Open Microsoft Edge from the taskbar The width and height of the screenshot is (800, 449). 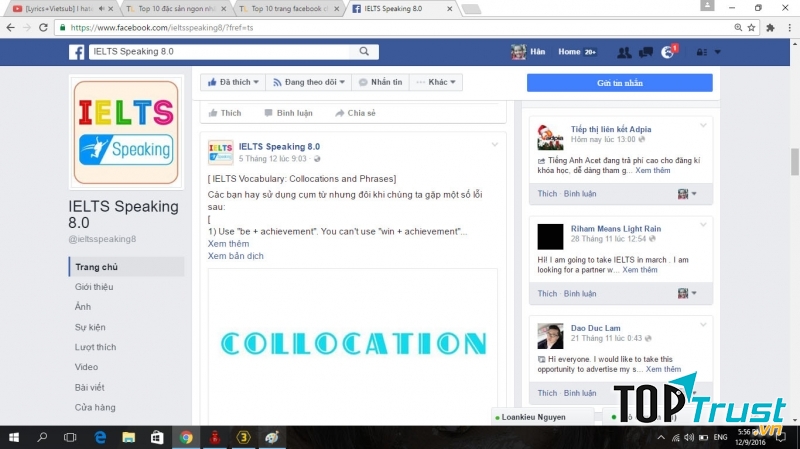pyautogui.click(x=101, y=437)
